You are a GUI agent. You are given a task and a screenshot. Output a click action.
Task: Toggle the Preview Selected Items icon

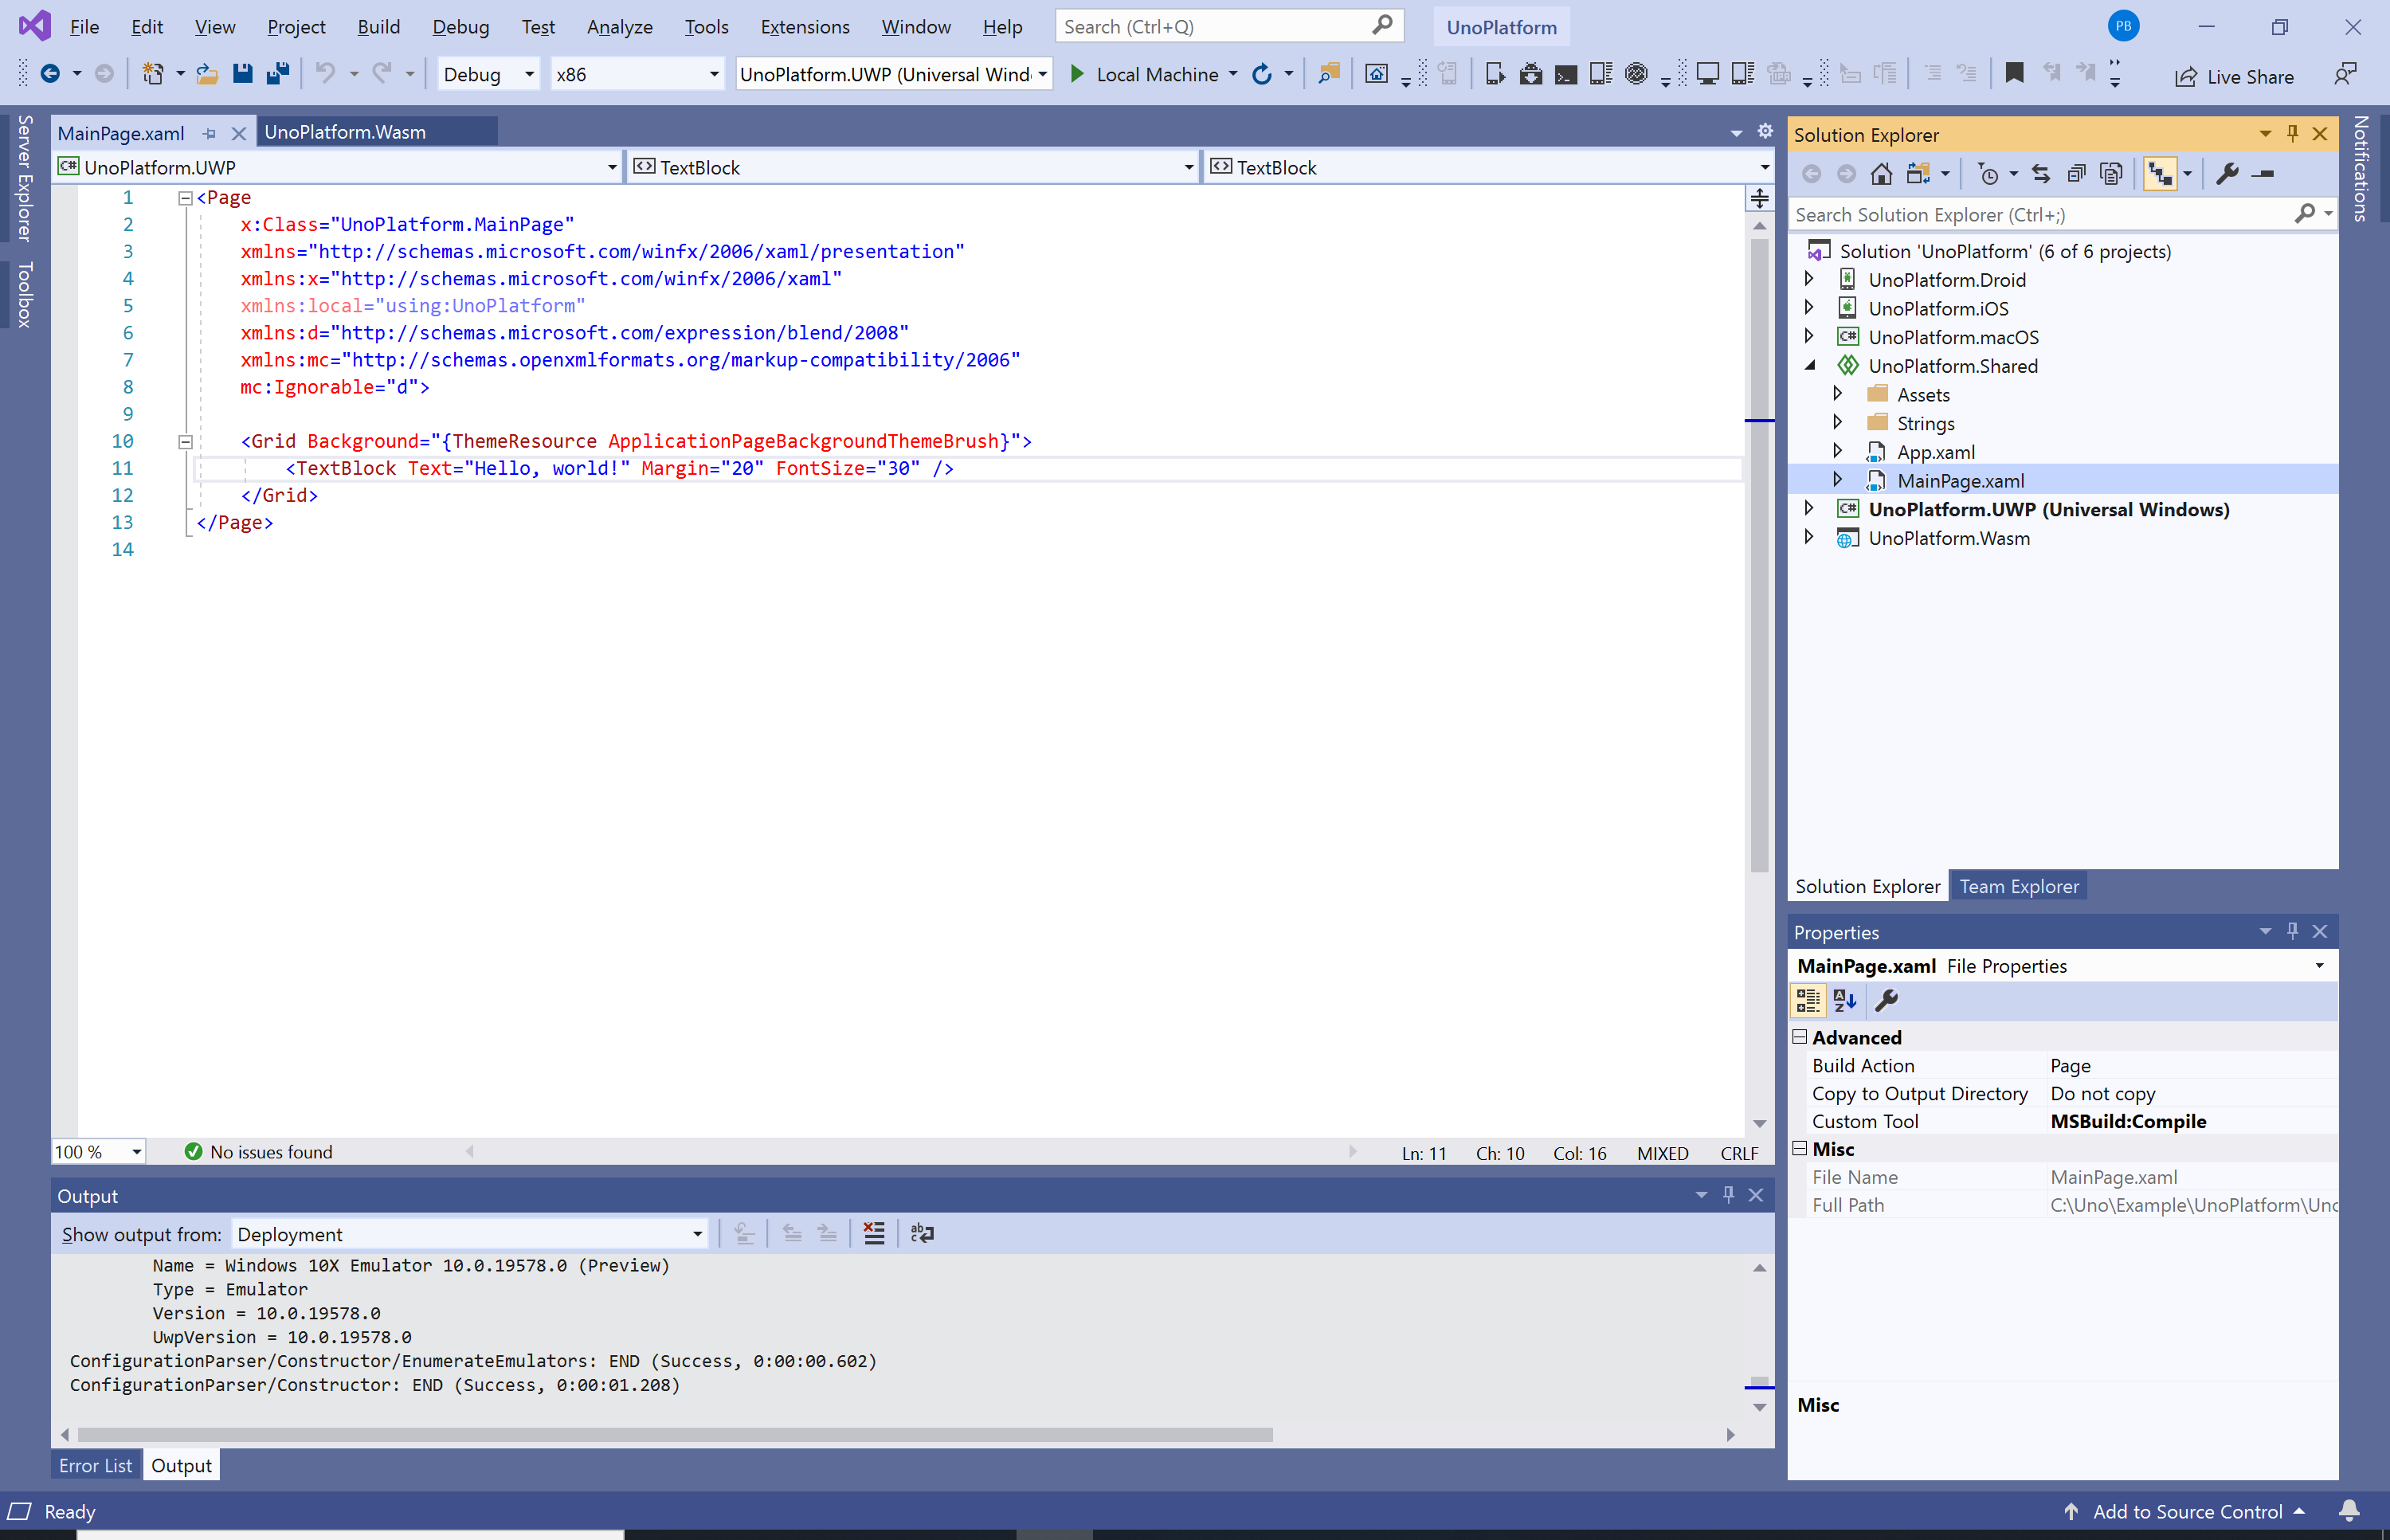click(2263, 174)
